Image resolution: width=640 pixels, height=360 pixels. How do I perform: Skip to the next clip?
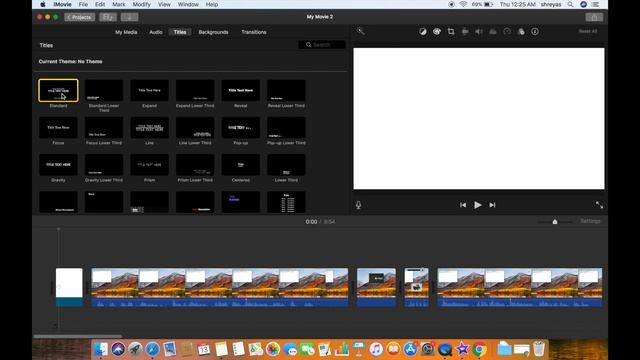(x=492, y=205)
